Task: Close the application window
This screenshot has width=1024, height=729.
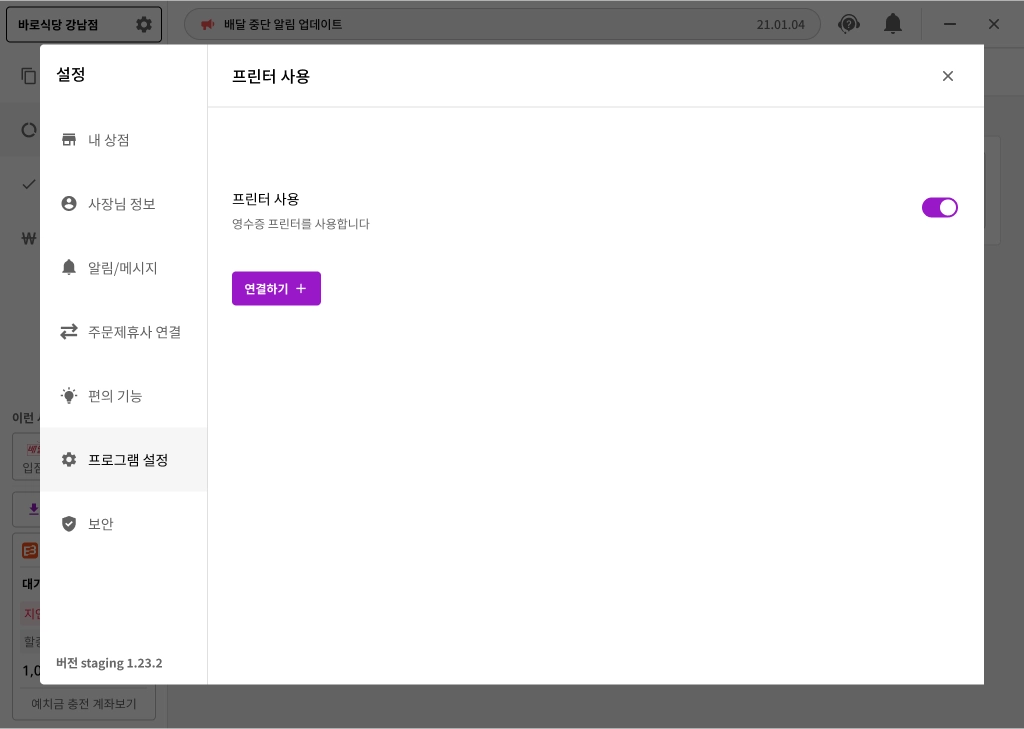Action: point(993,24)
